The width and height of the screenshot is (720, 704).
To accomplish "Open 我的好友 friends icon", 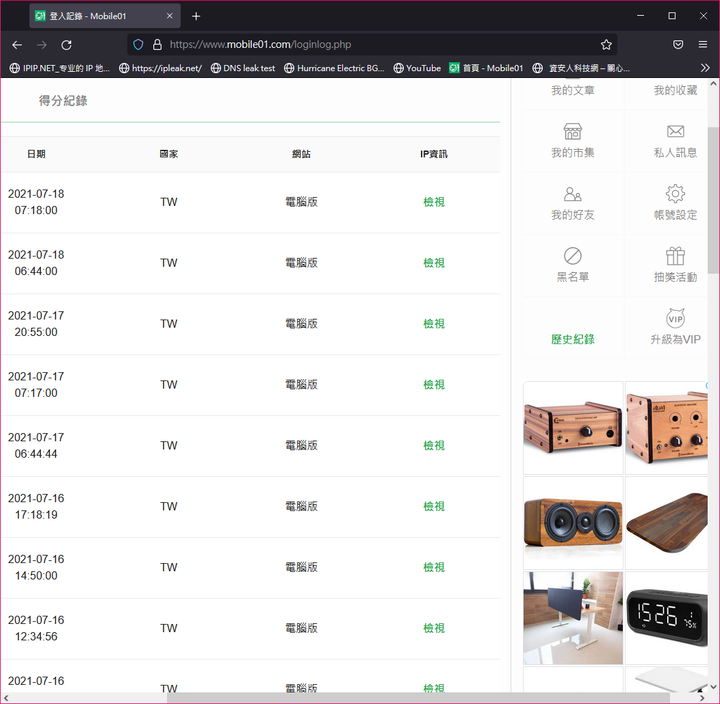I will (x=573, y=194).
